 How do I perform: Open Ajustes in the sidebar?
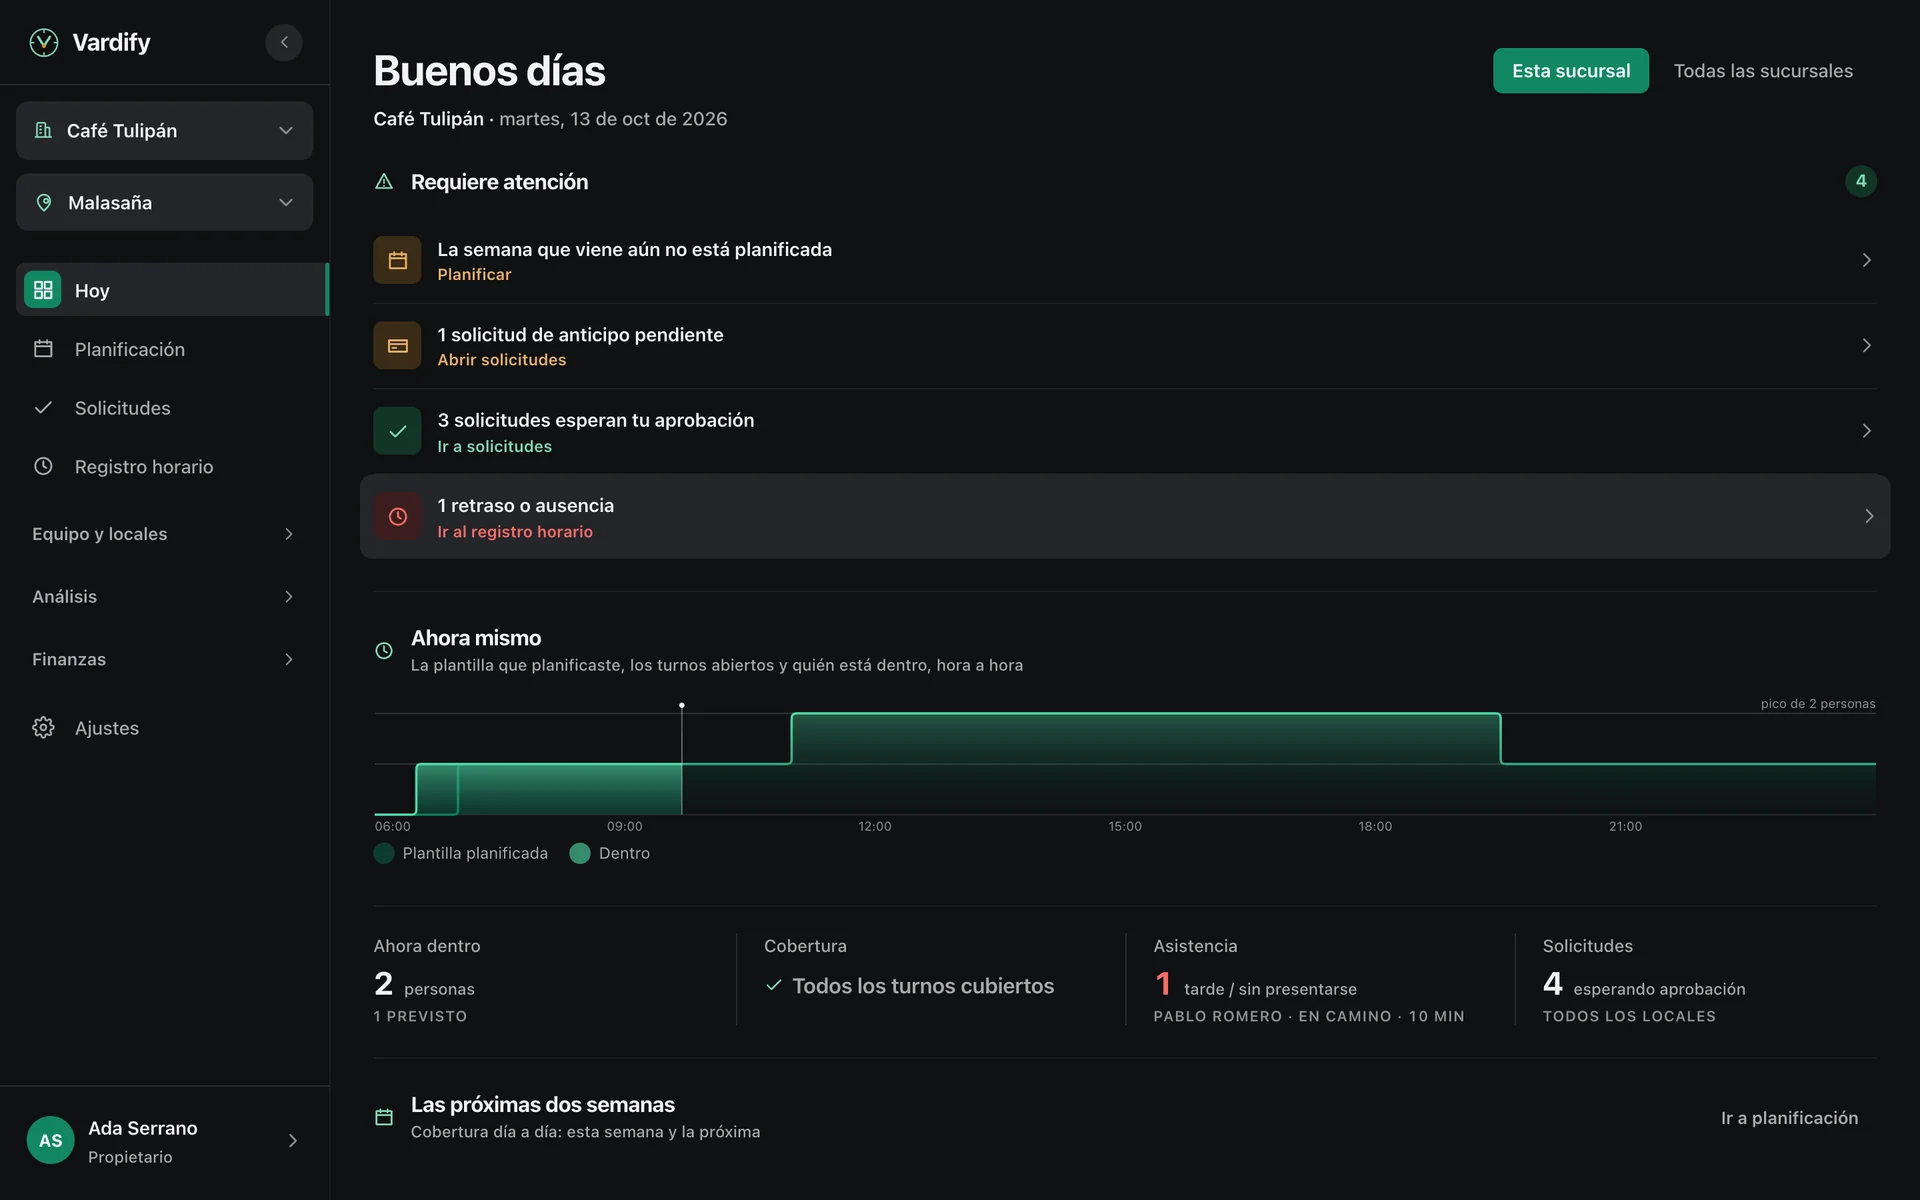[x=164, y=727]
